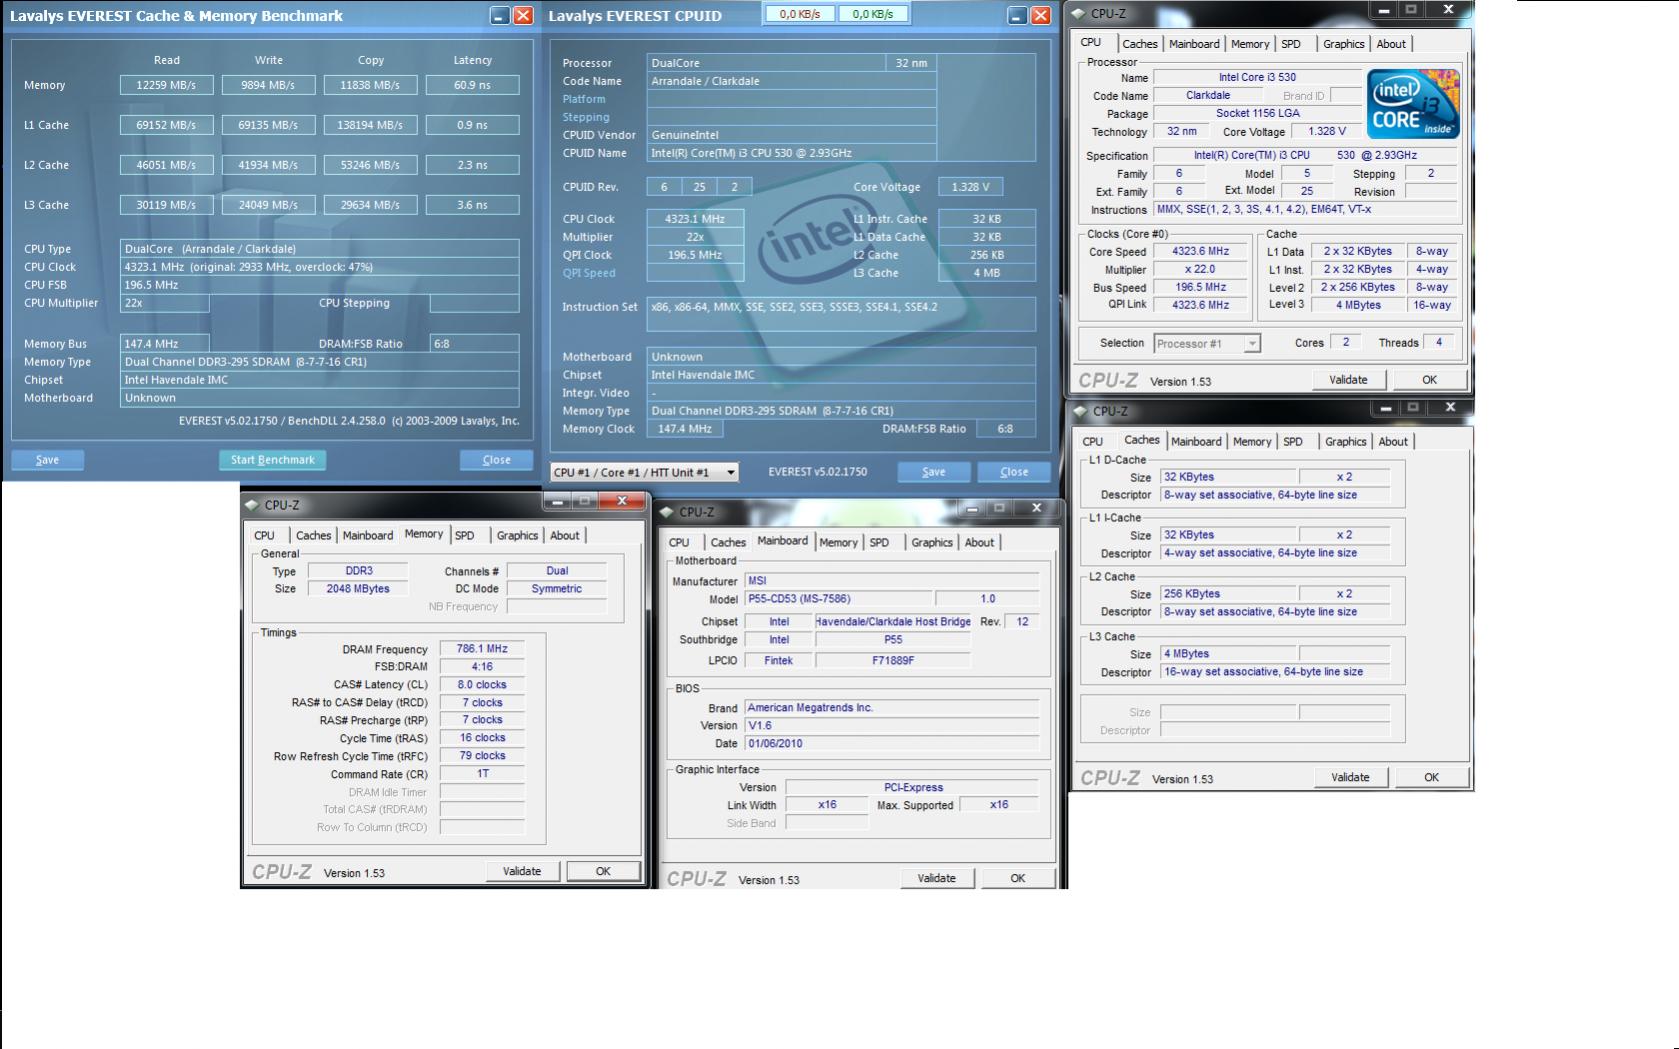Switch to CPU tab in the CPU-Z Caches window
The width and height of the screenshot is (1679, 1049).
coord(1093,442)
